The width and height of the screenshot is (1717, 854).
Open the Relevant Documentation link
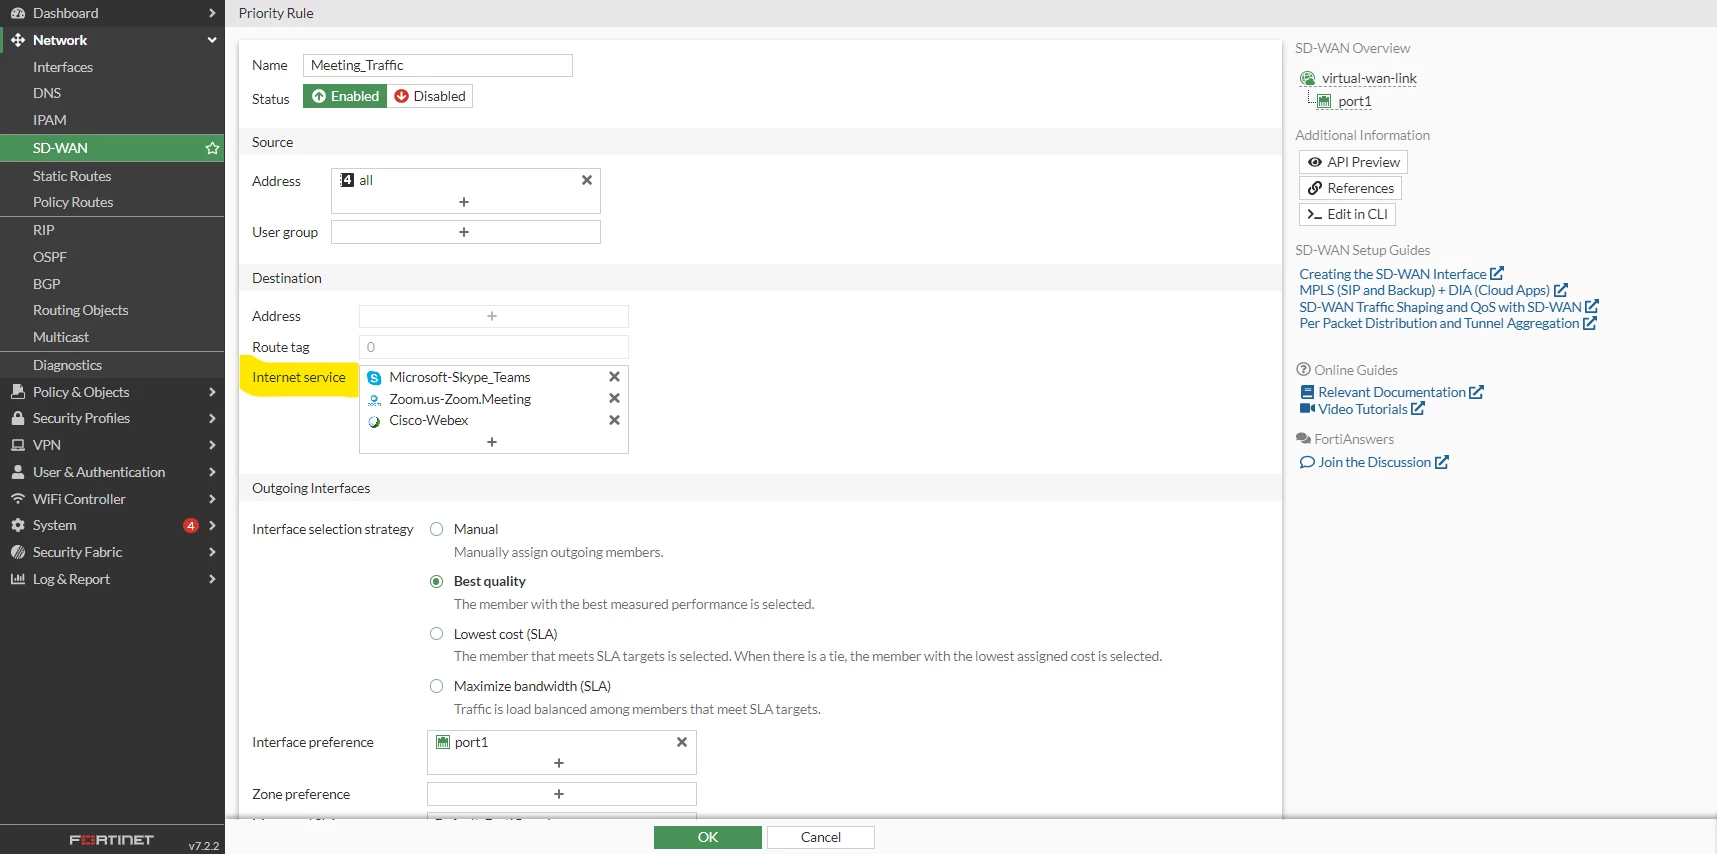pos(1392,392)
